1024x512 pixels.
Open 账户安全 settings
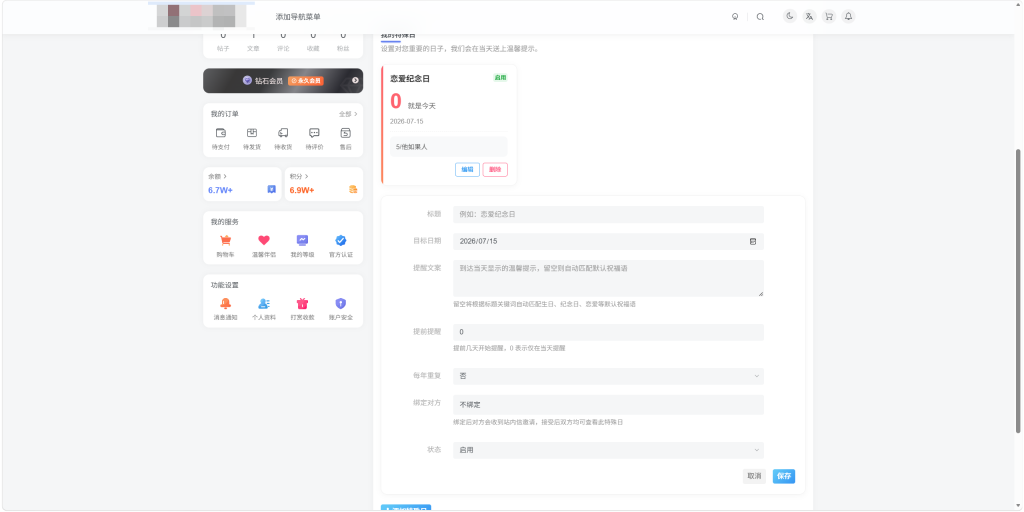coord(341,309)
